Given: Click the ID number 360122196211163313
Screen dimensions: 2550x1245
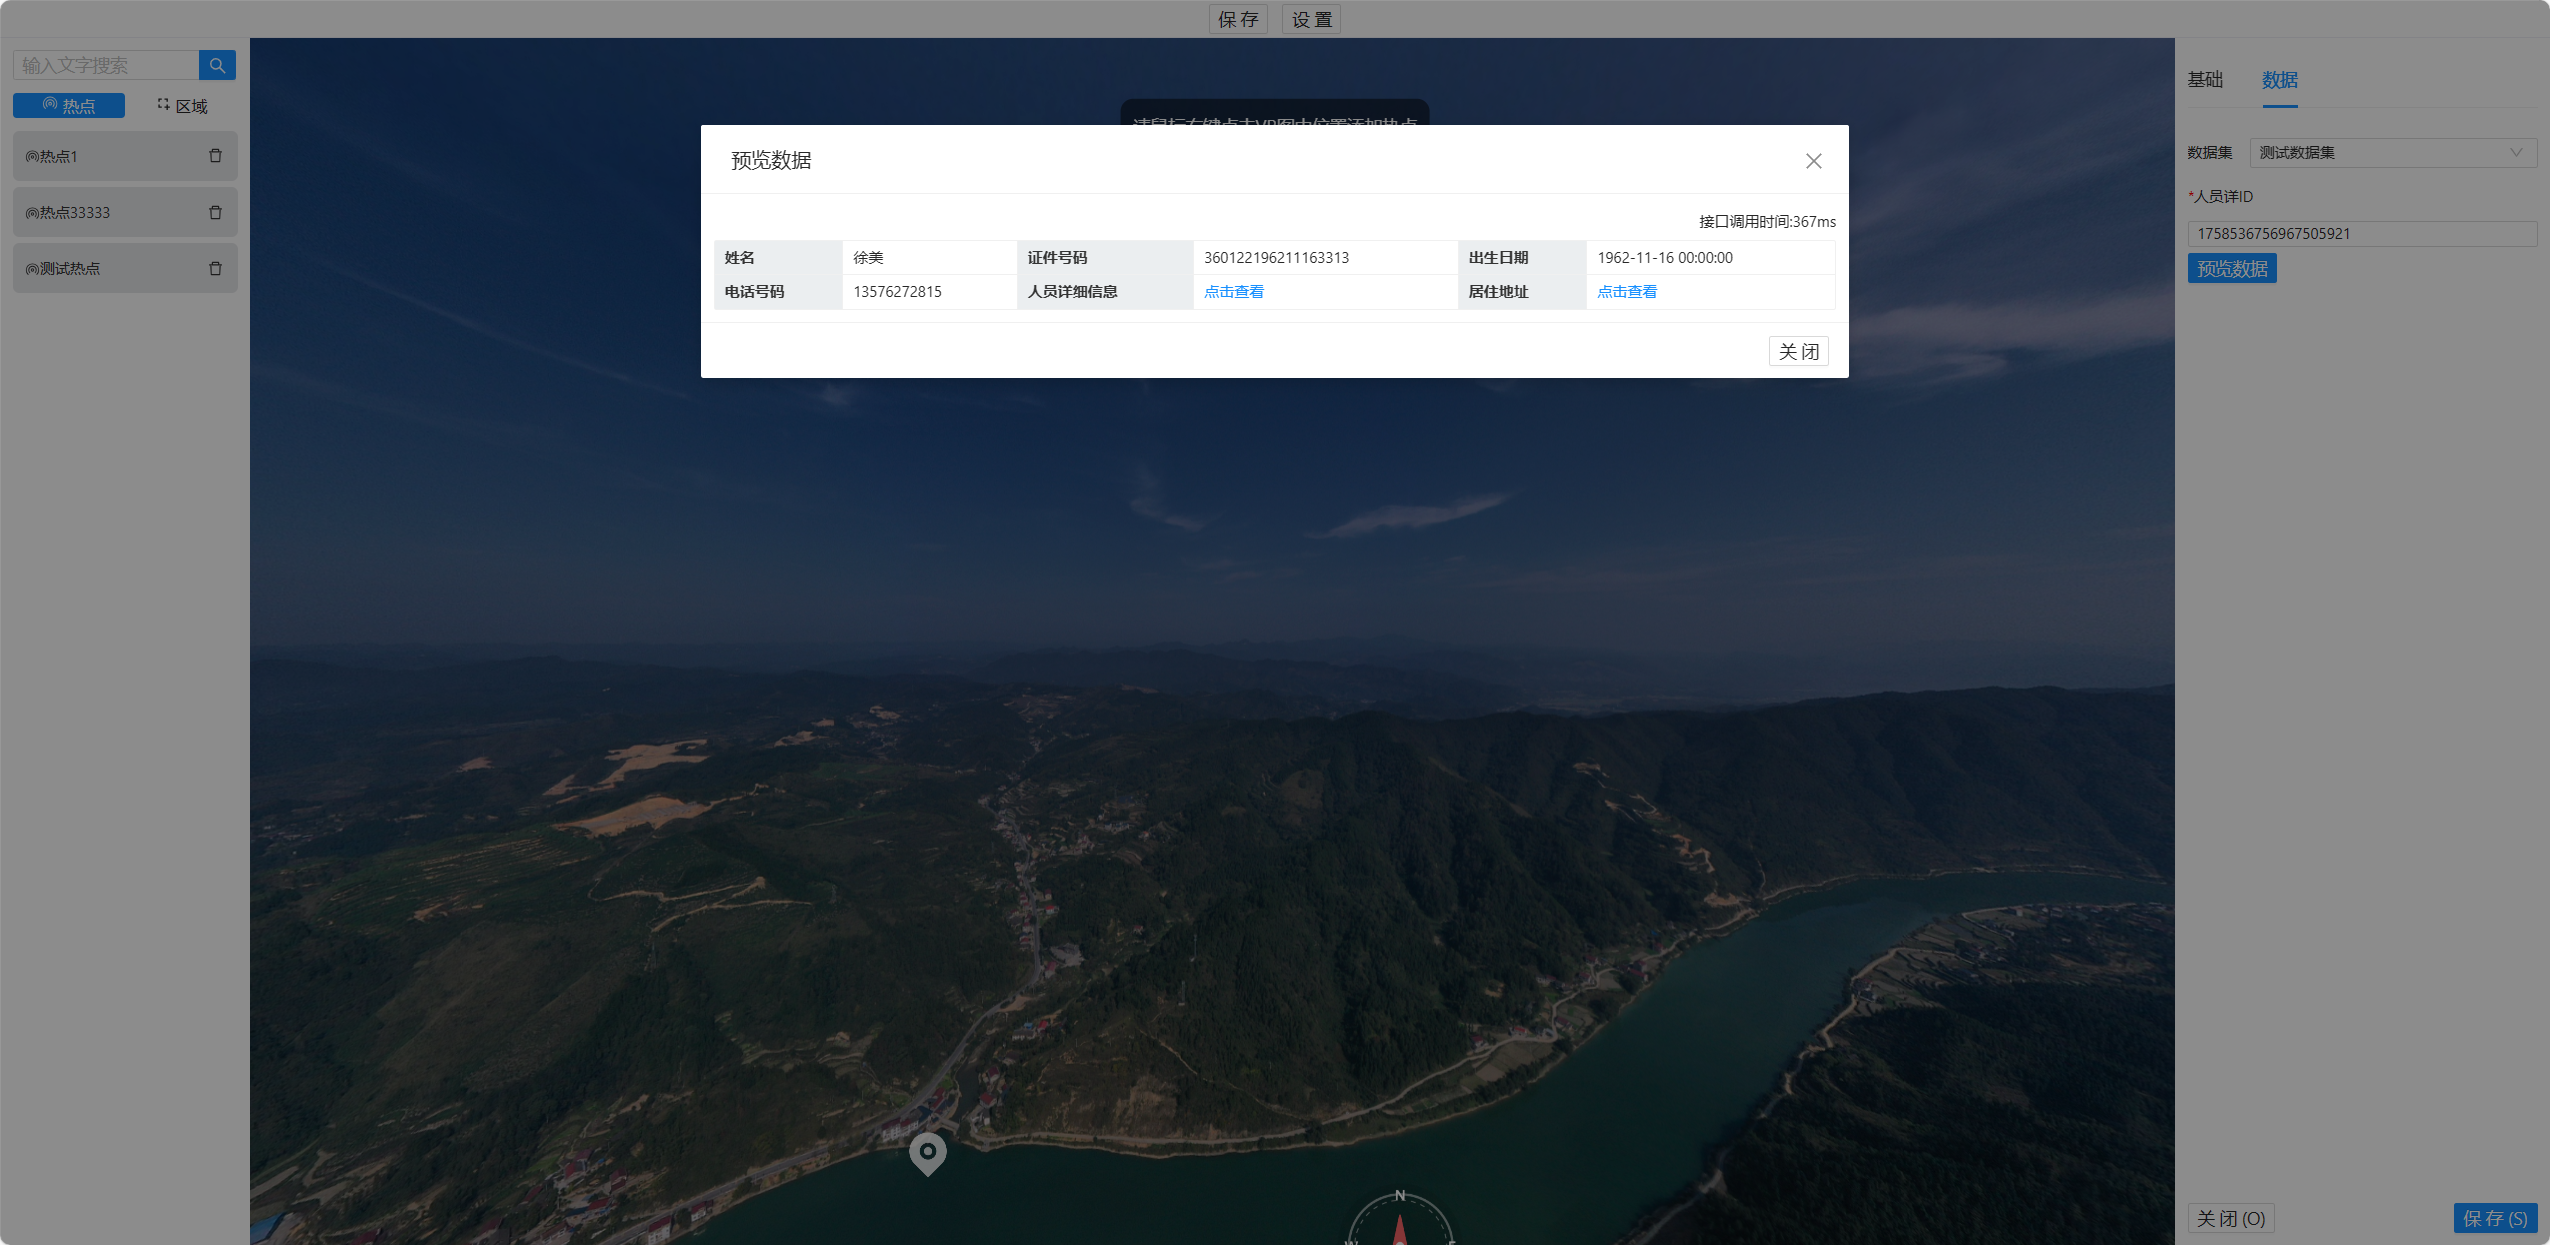Looking at the screenshot, I should click(1276, 258).
